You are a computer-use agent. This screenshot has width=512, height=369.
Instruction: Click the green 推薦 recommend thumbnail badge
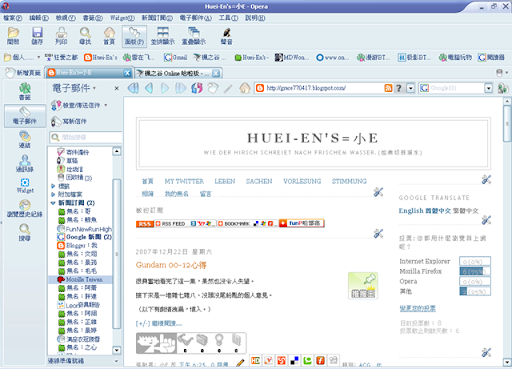pos(363,286)
